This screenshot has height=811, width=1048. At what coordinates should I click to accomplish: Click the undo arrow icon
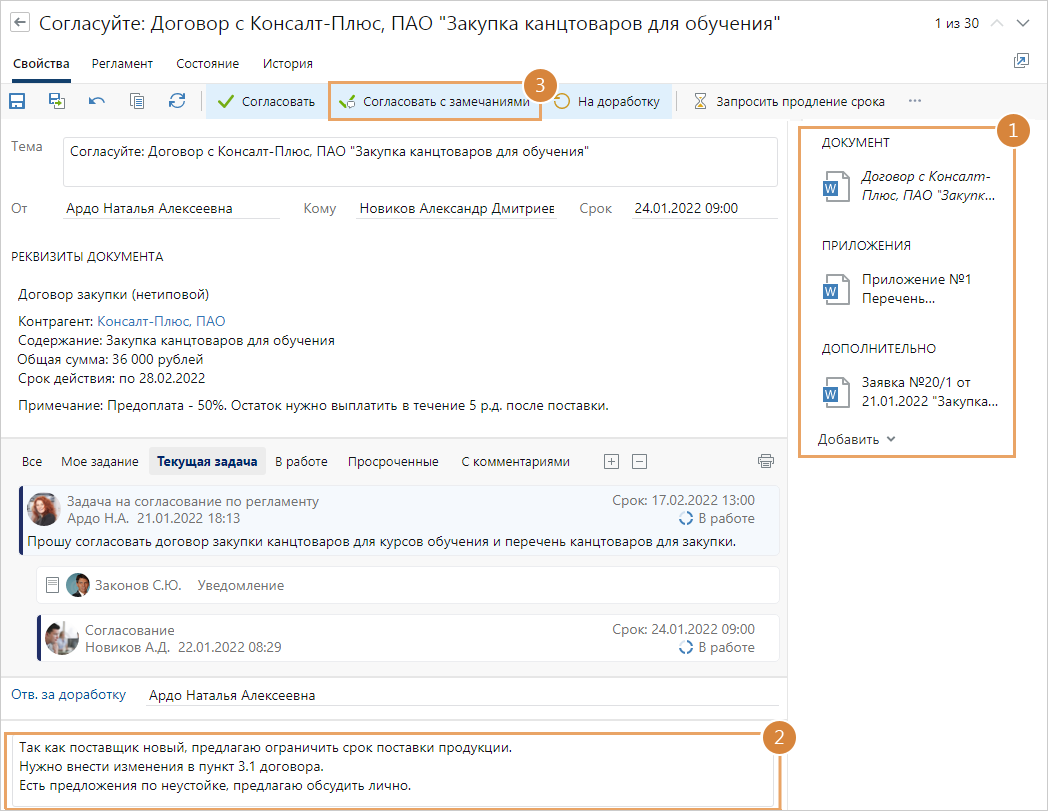[x=97, y=101]
